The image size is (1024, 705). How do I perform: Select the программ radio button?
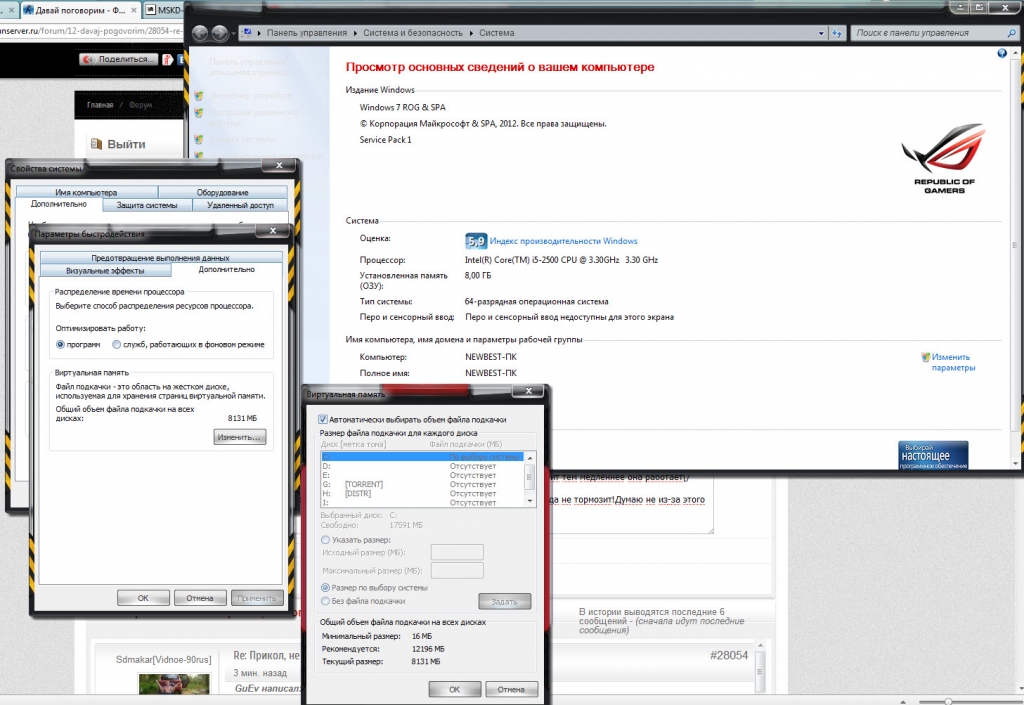click(x=60, y=344)
